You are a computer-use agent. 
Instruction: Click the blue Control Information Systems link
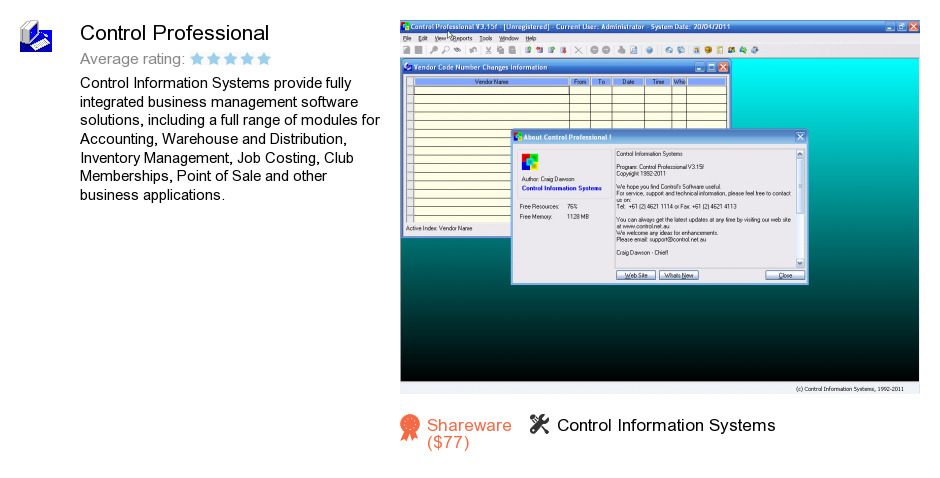pyautogui.click(x=562, y=188)
